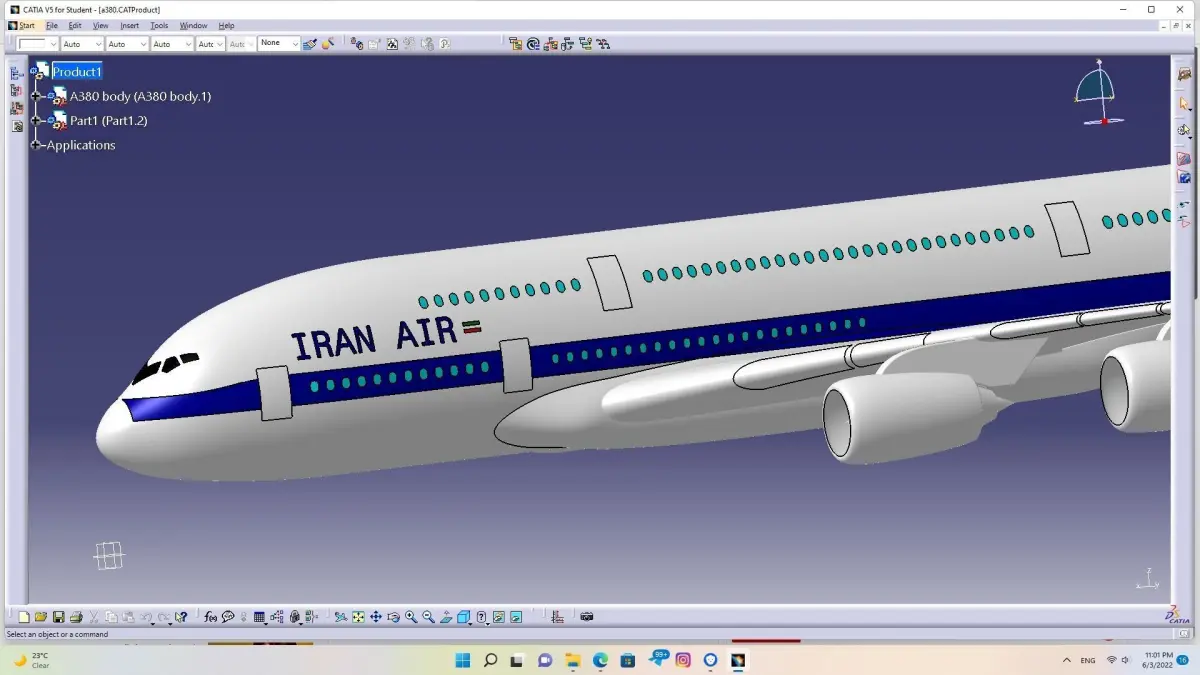Open the File menu
The width and height of the screenshot is (1200, 675).
(52, 26)
